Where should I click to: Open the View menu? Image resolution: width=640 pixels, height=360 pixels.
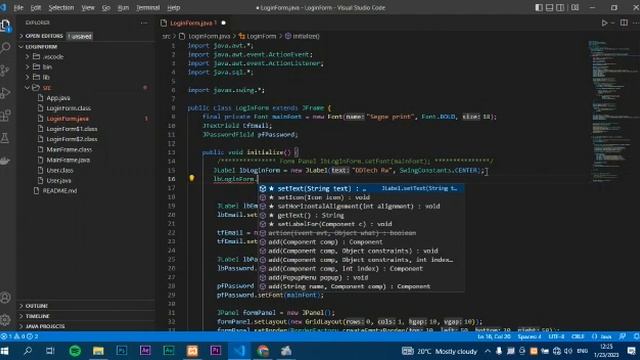[x=88, y=7]
